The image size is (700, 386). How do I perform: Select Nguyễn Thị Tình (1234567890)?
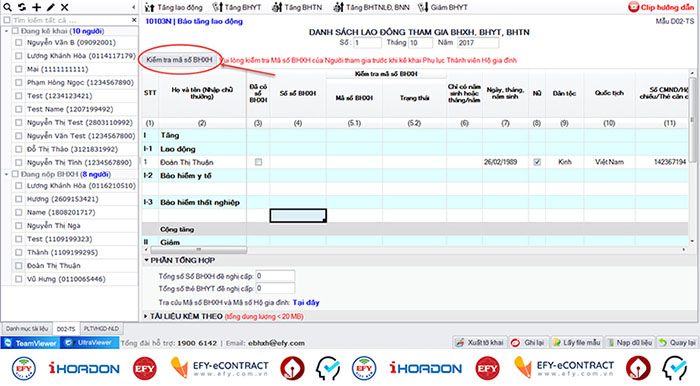pyautogui.click(x=79, y=162)
